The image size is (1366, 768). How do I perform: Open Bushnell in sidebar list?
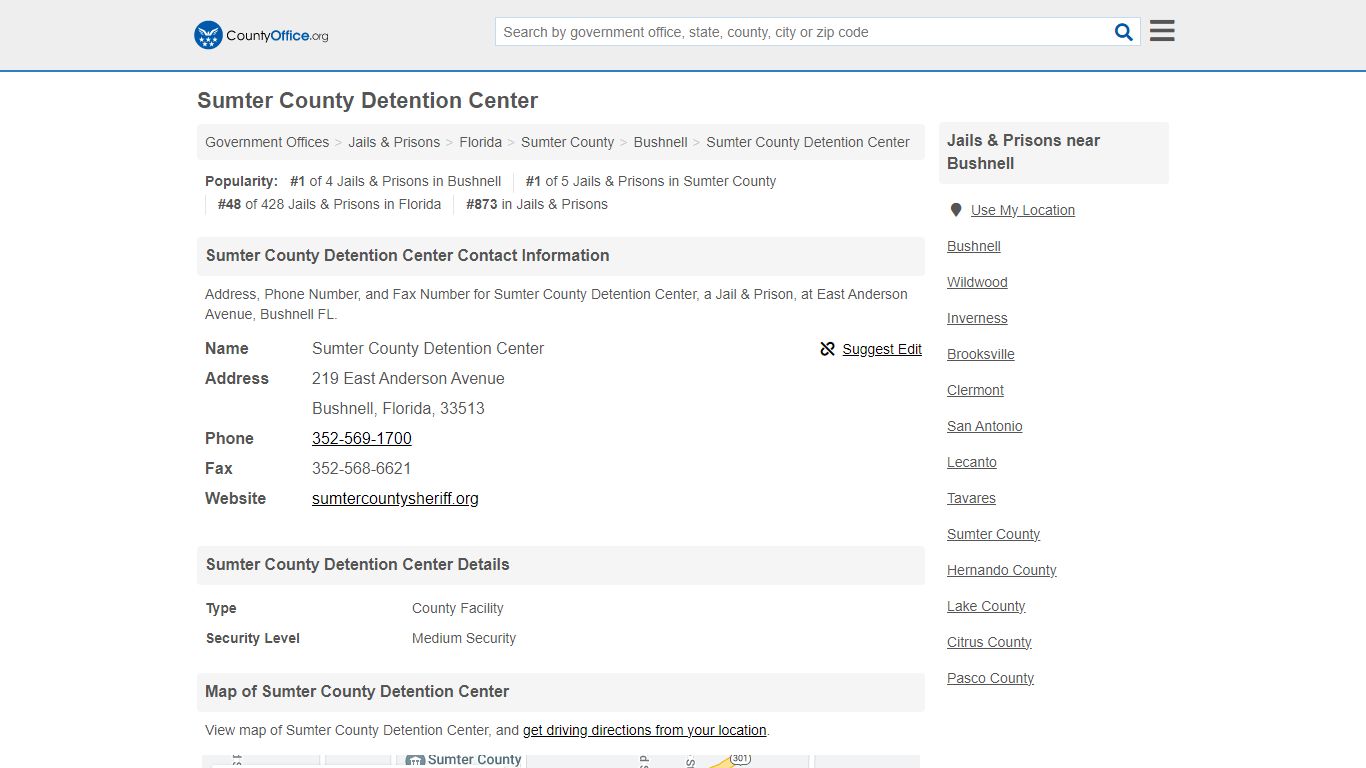tap(974, 246)
